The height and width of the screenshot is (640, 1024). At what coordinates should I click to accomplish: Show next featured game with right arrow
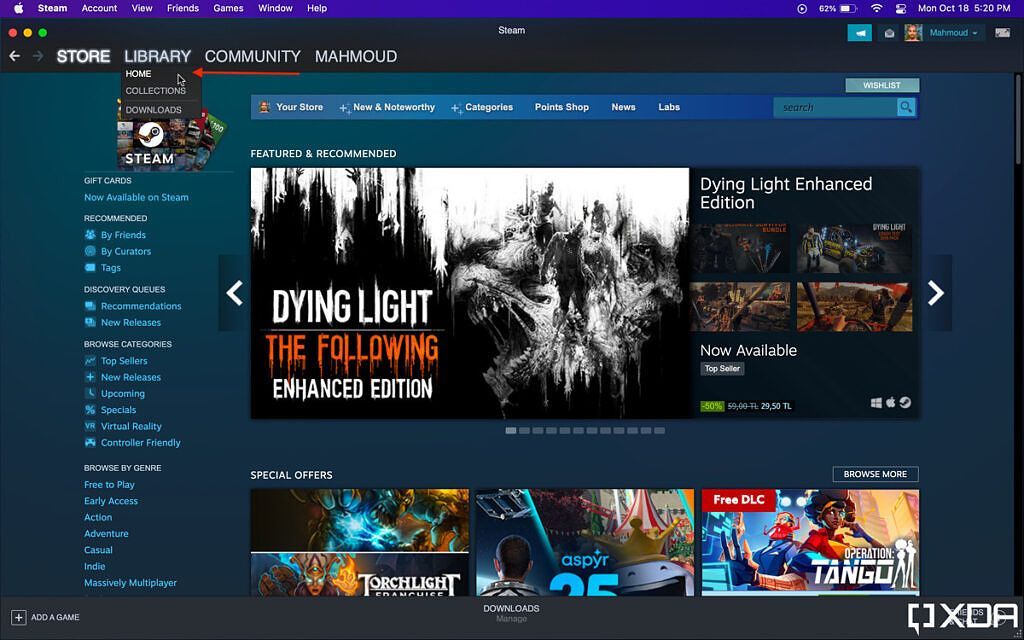pyautogui.click(x=936, y=293)
